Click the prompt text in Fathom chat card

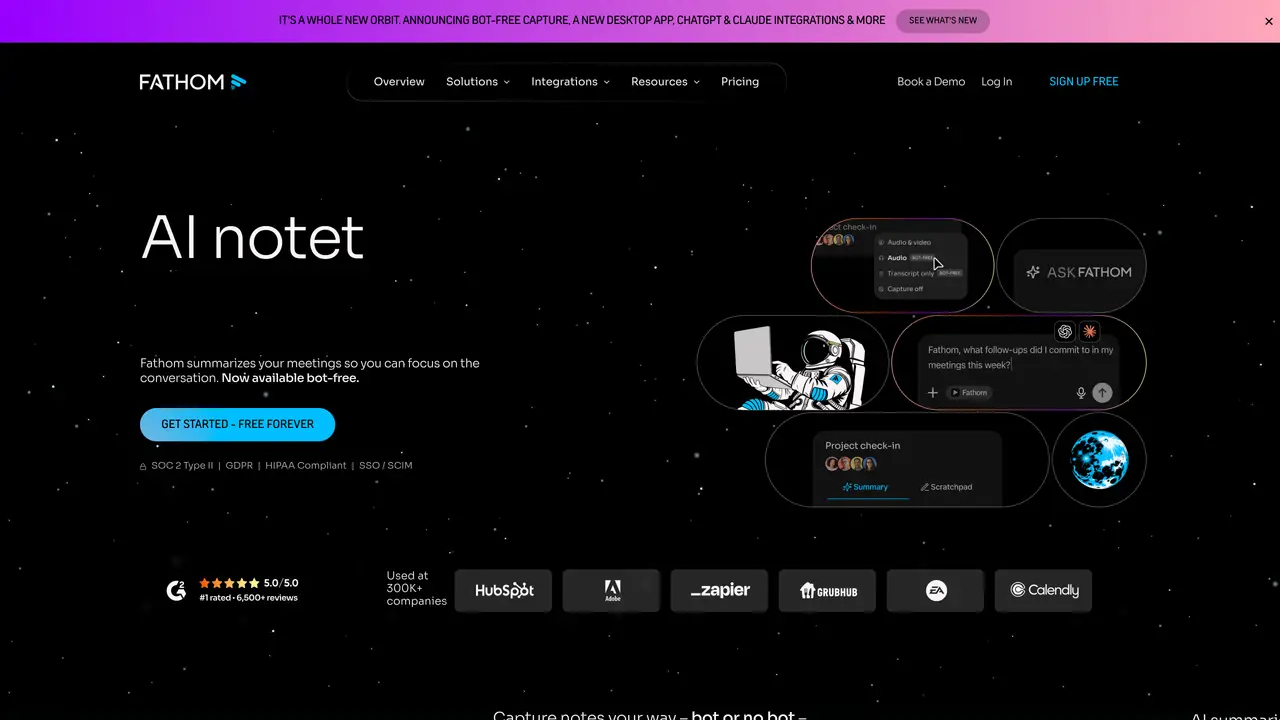1021,358
